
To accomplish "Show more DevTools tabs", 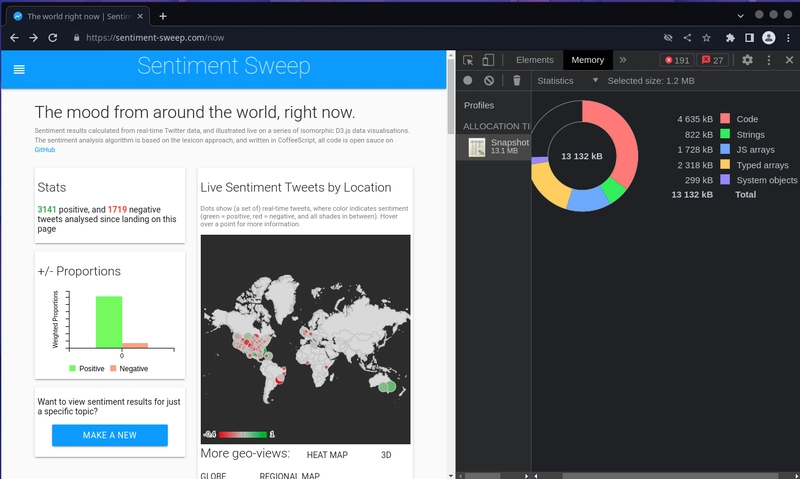I will coord(623,60).
